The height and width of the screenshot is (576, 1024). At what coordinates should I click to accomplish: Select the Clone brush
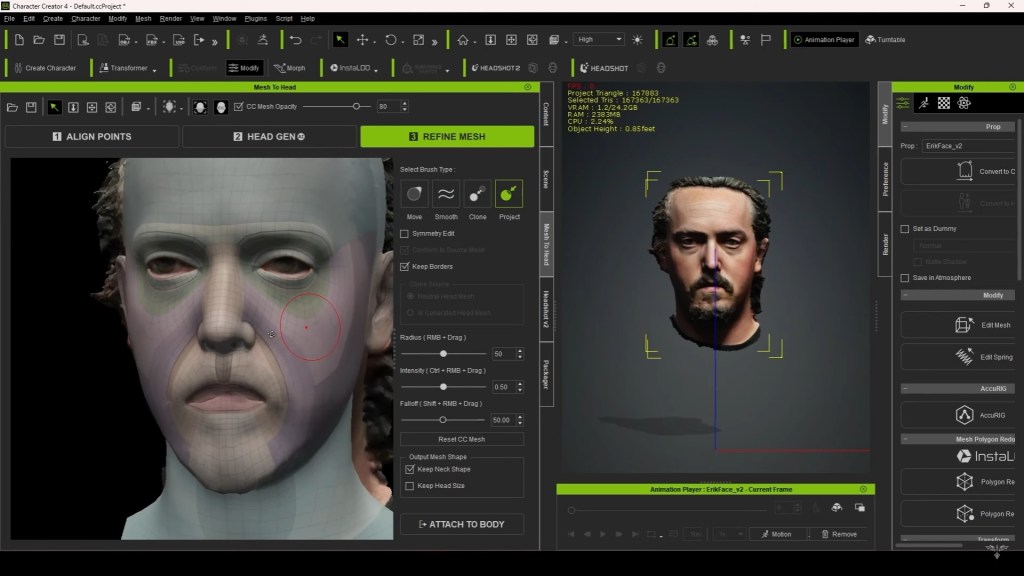[x=477, y=194]
